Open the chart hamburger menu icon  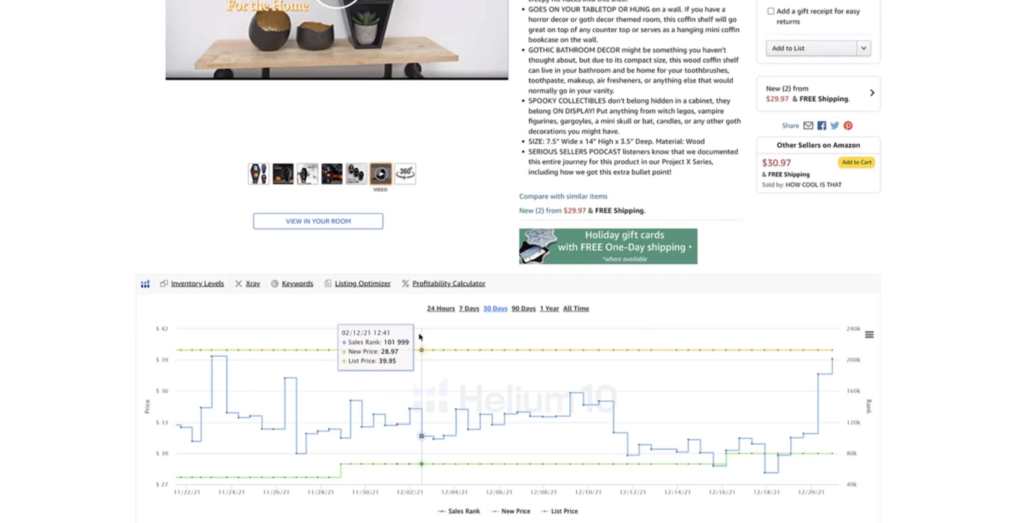869,335
